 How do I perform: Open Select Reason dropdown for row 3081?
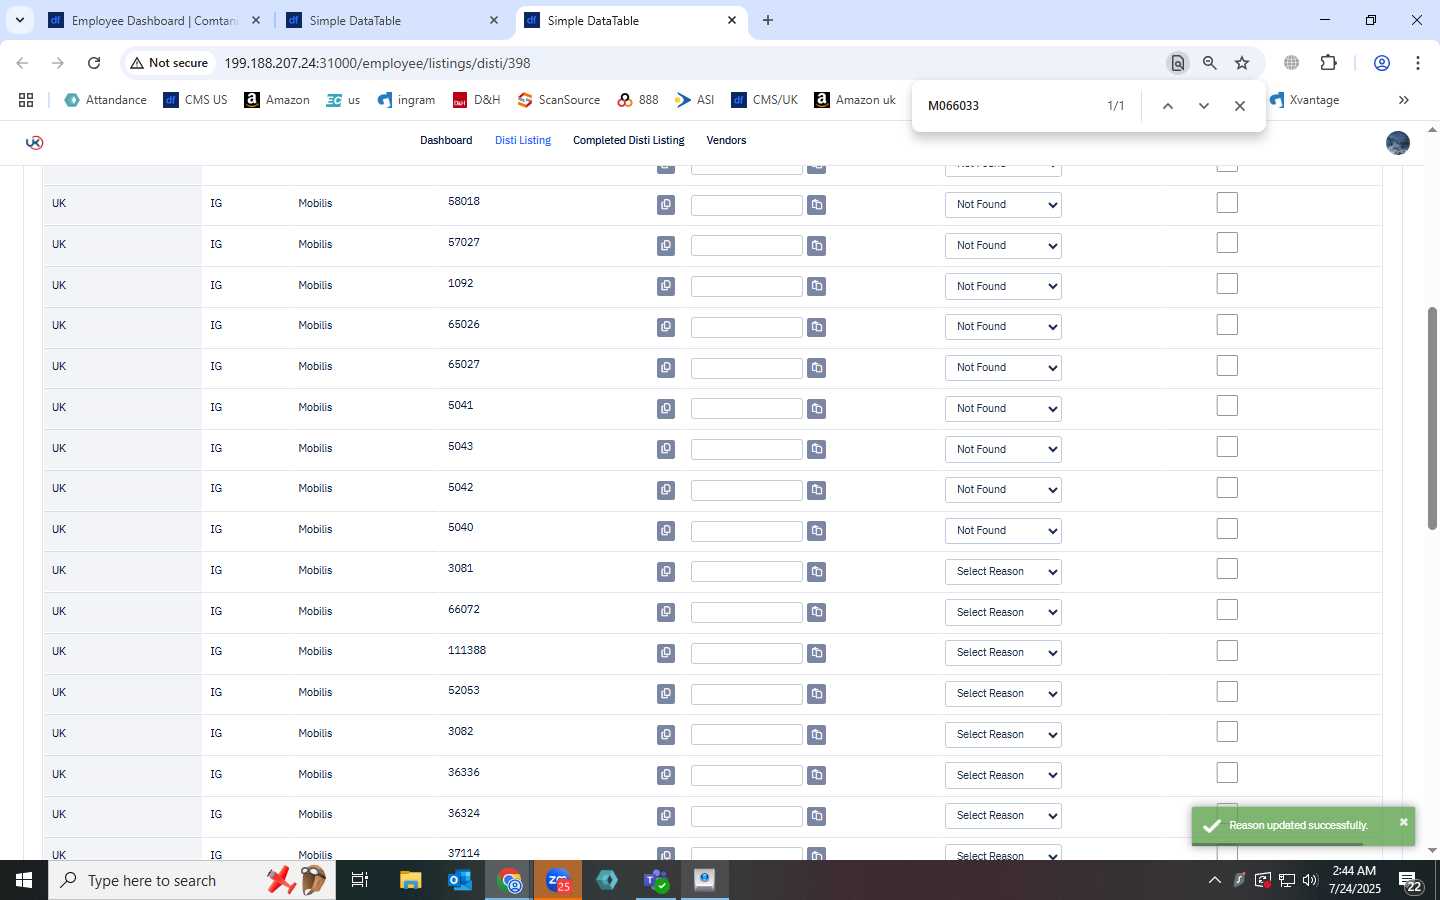[x=1003, y=572]
